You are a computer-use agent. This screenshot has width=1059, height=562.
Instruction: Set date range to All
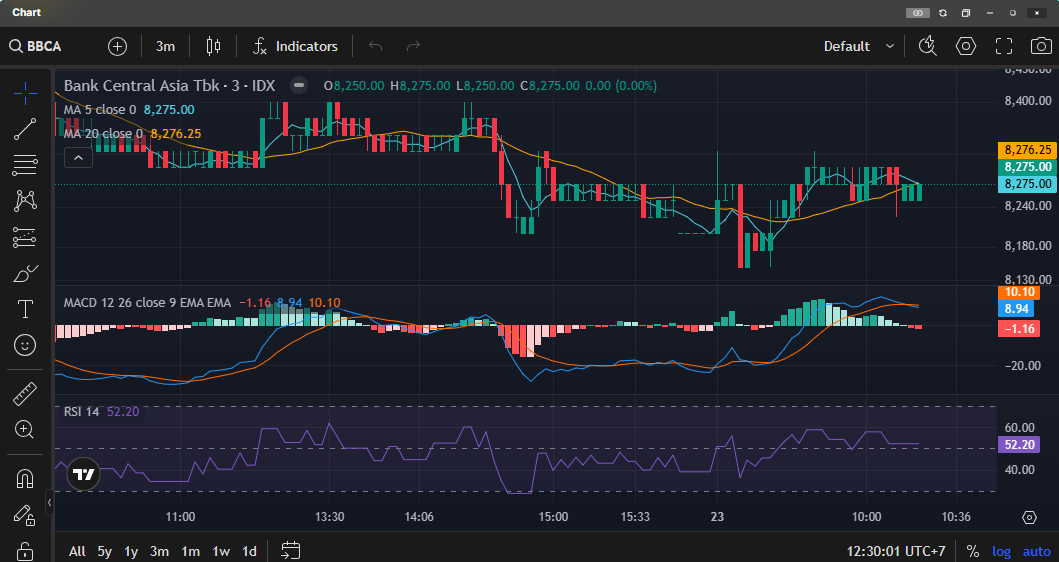pos(77,551)
